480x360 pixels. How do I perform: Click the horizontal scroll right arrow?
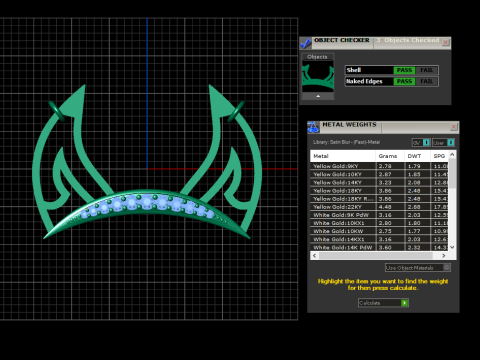[x=444, y=256]
